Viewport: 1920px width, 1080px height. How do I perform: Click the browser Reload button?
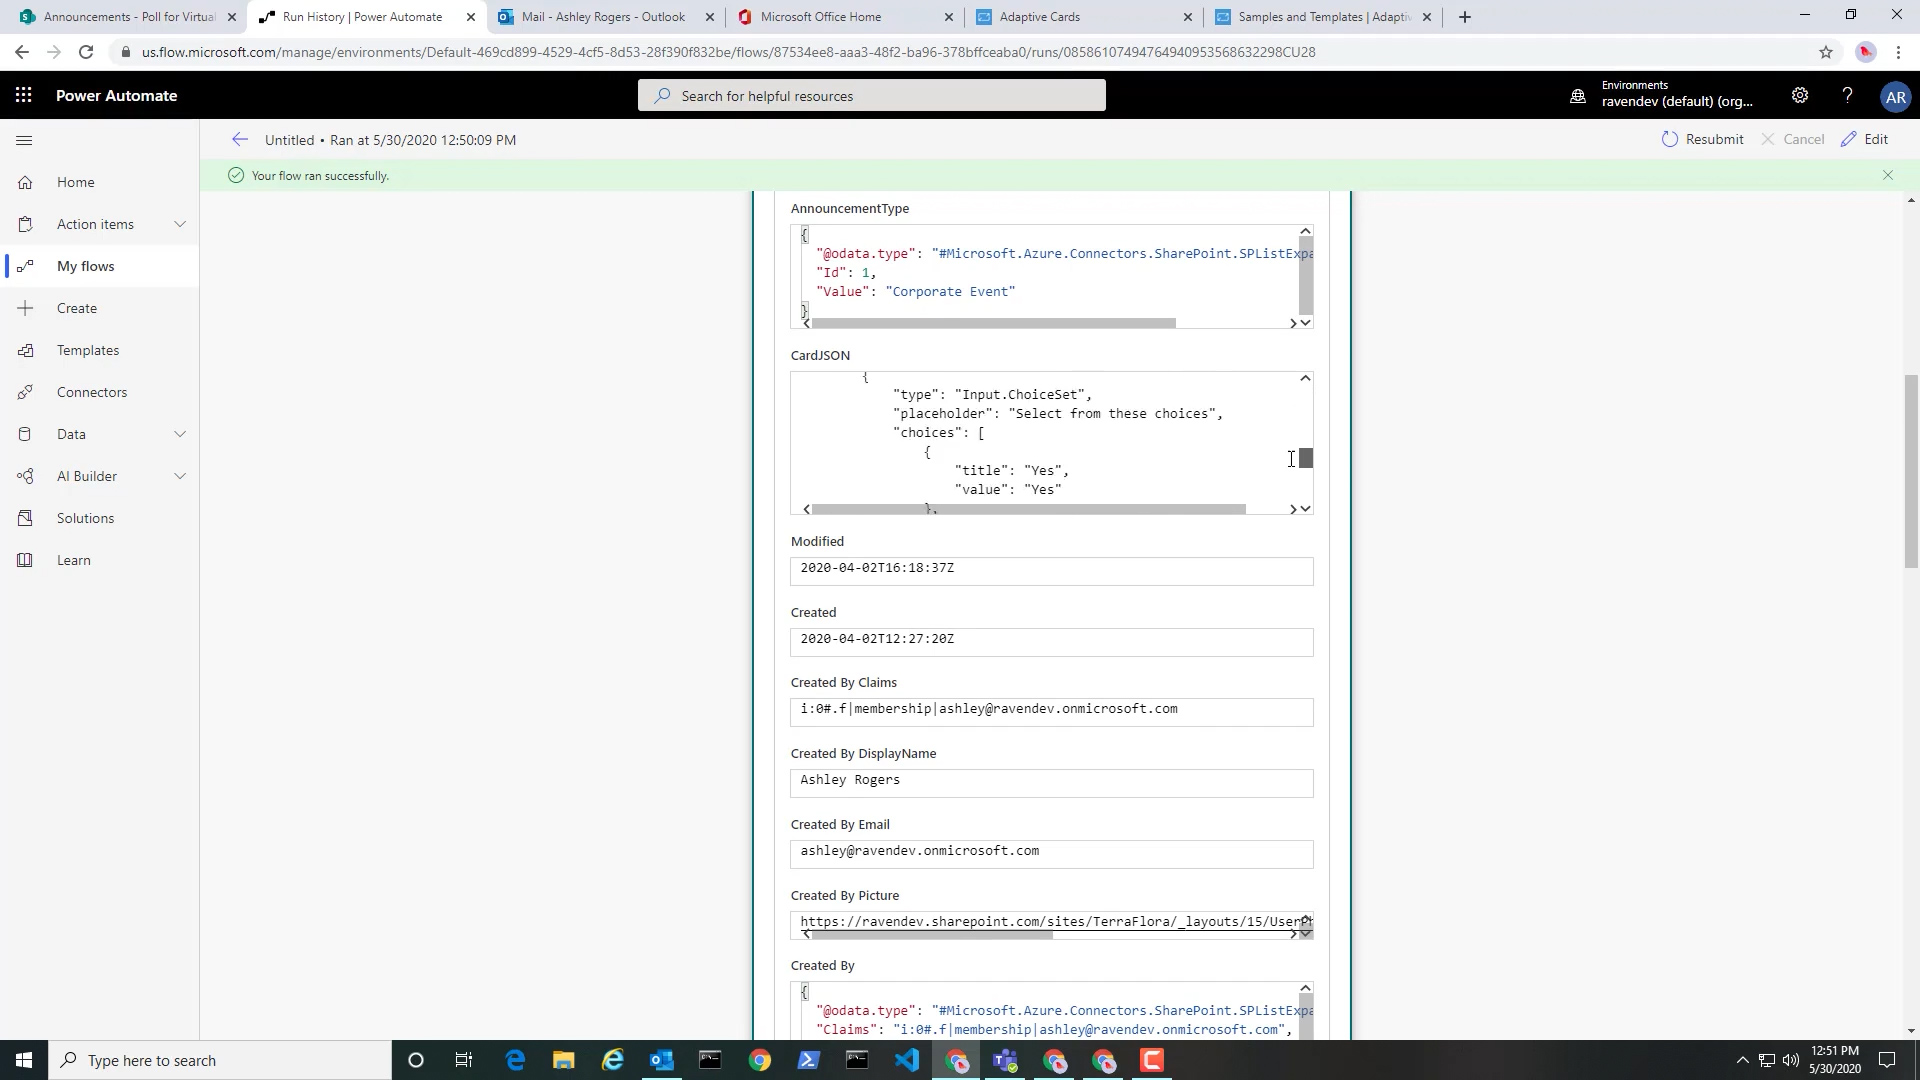point(86,52)
